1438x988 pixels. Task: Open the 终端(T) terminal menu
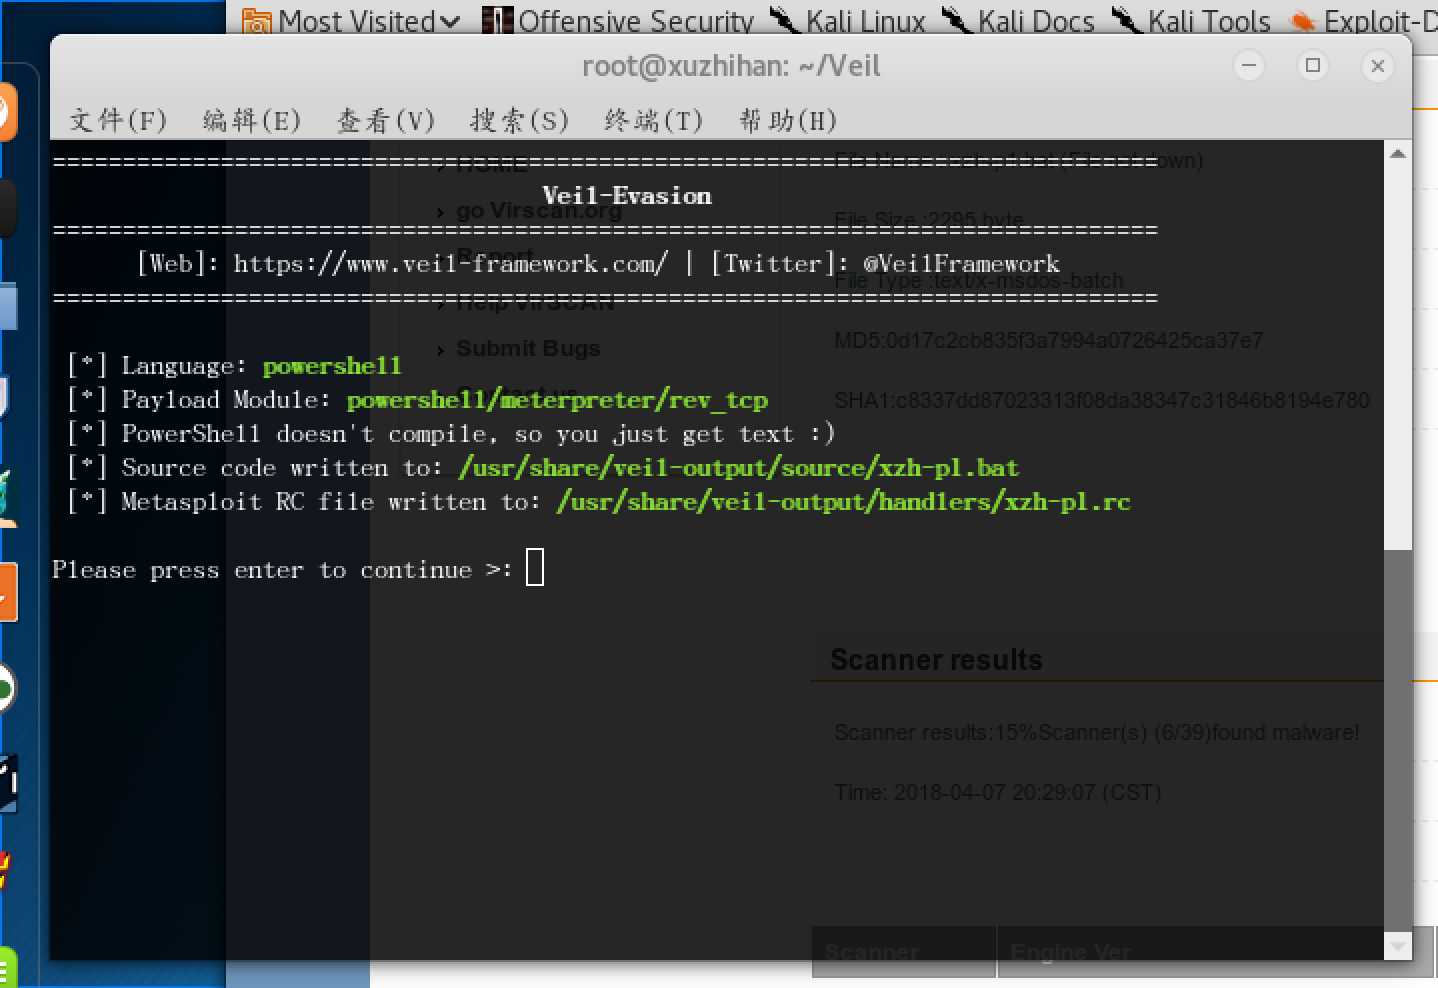pos(654,121)
